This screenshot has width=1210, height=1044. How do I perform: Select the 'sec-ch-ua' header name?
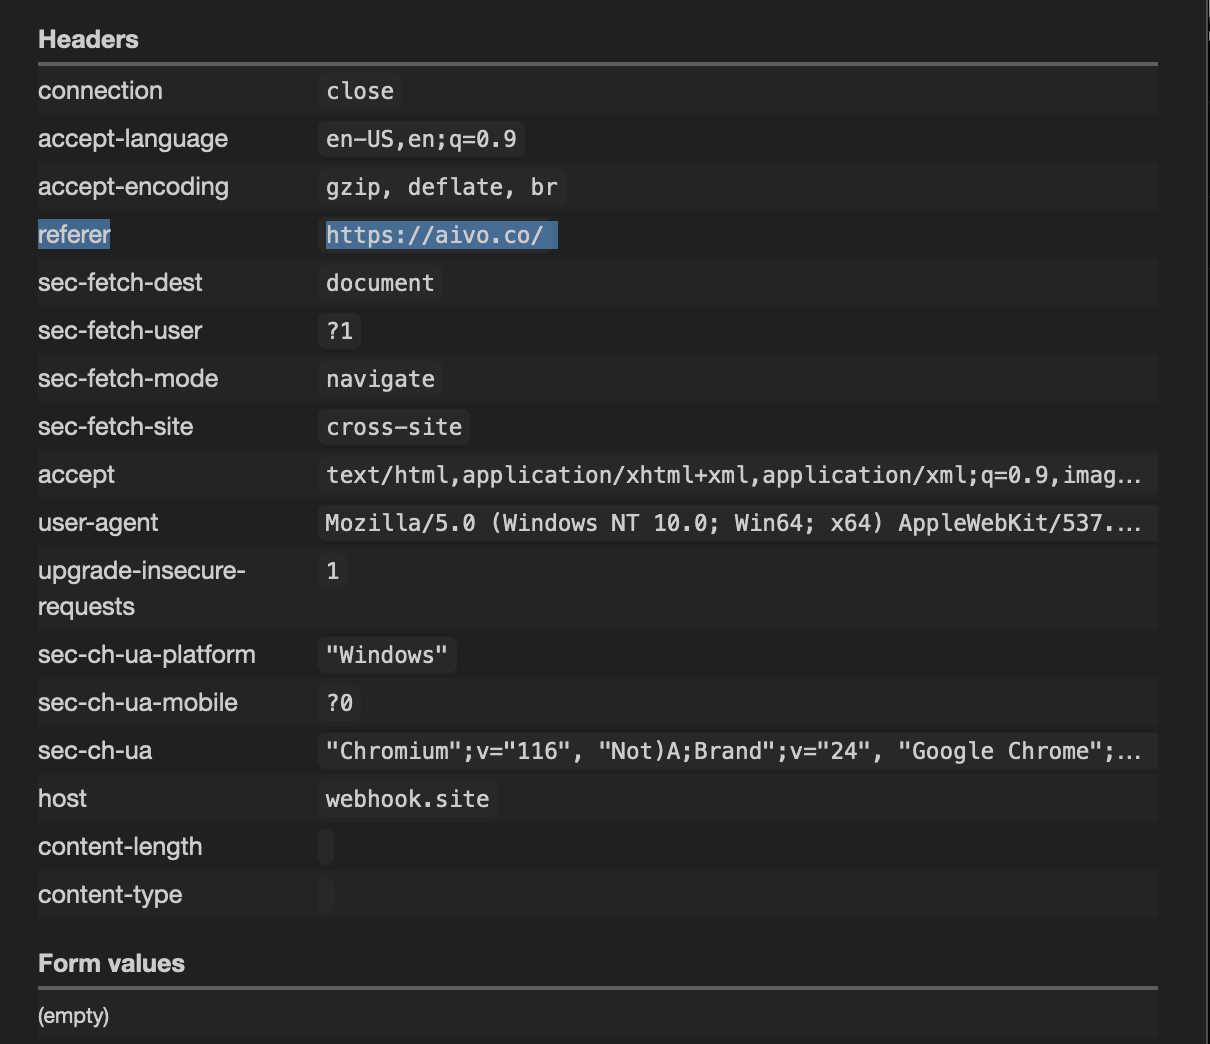[x=95, y=751]
